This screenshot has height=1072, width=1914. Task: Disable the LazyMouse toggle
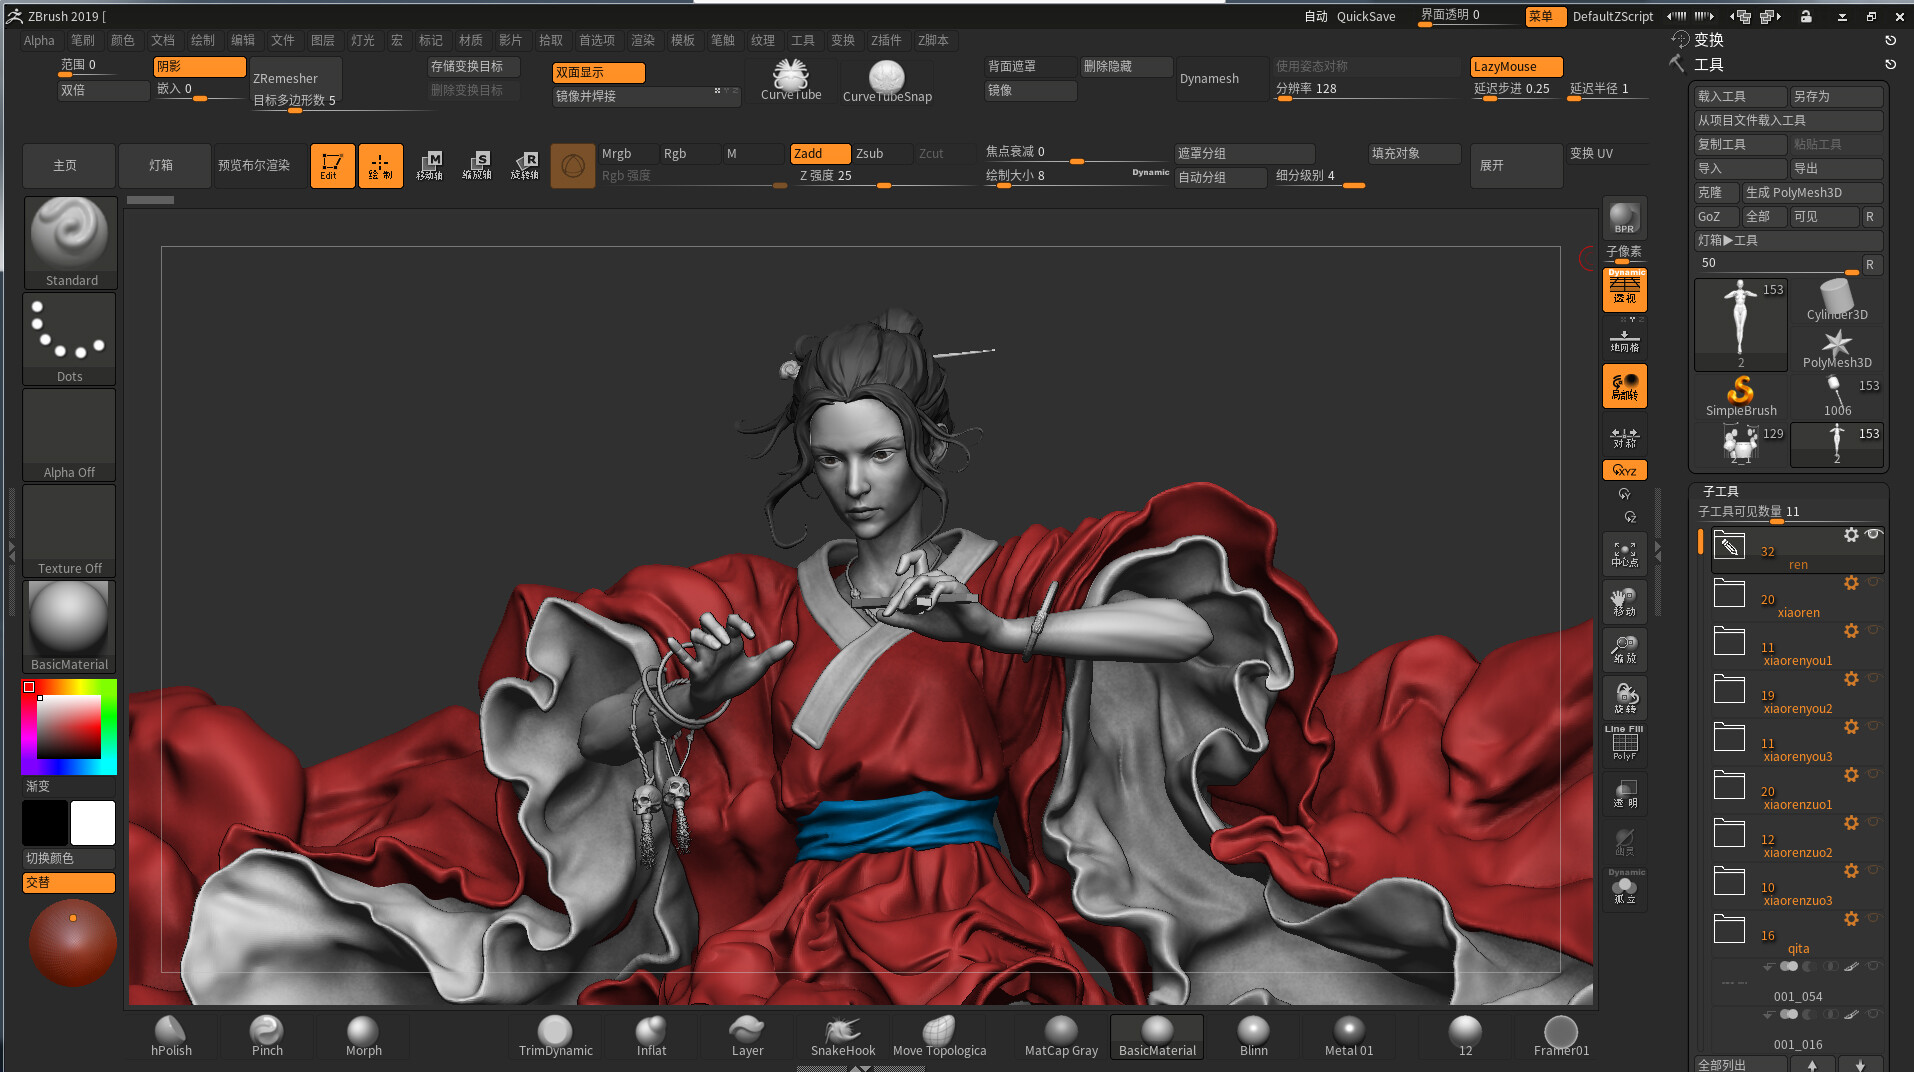[x=1516, y=66]
